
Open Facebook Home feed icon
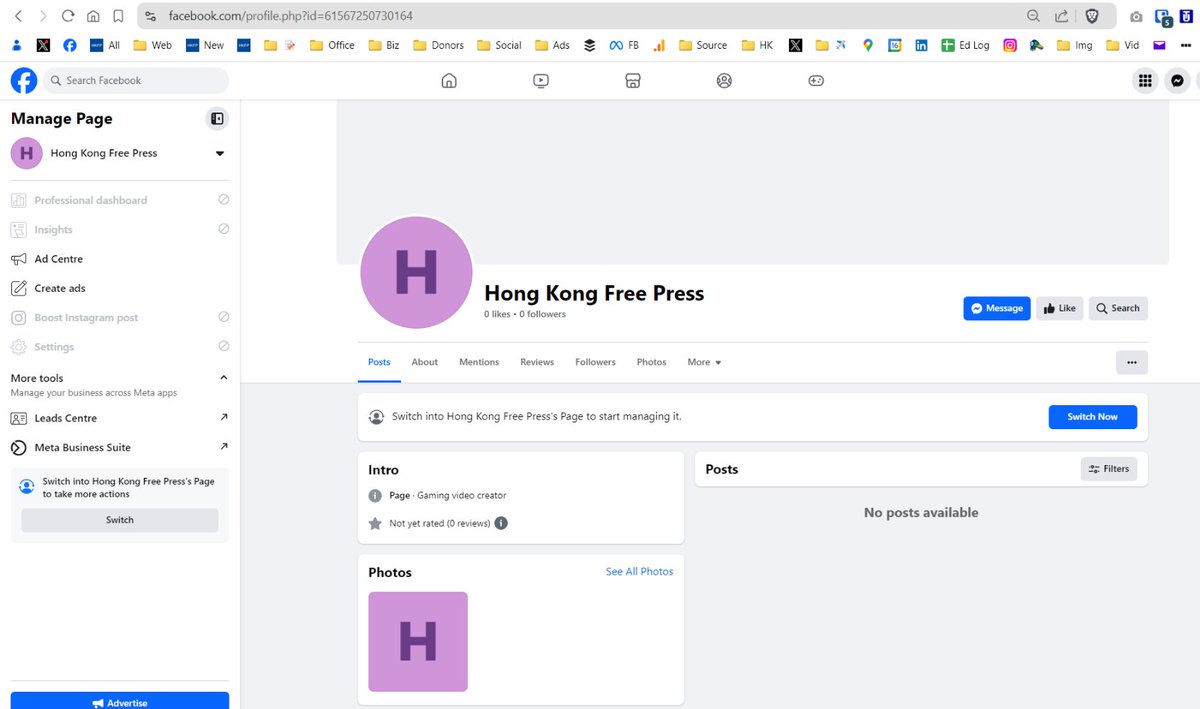pos(449,81)
